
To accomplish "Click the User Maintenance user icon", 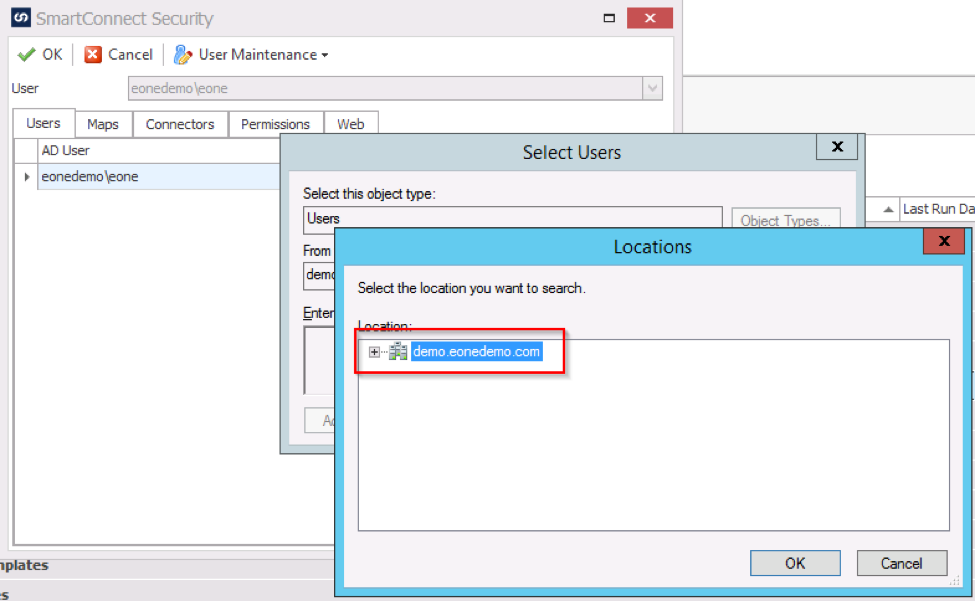I will click(182, 55).
